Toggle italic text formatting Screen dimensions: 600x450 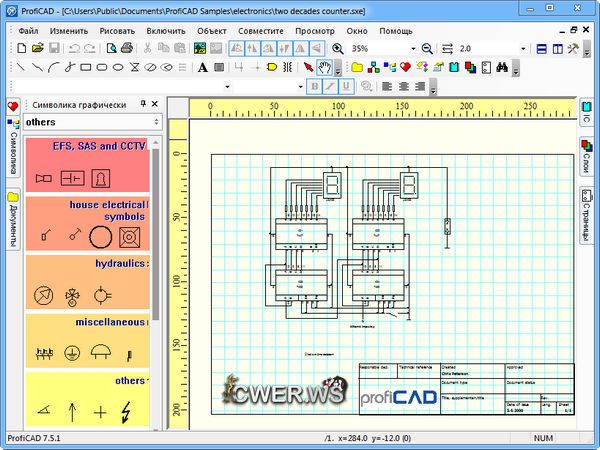(x=330, y=86)
